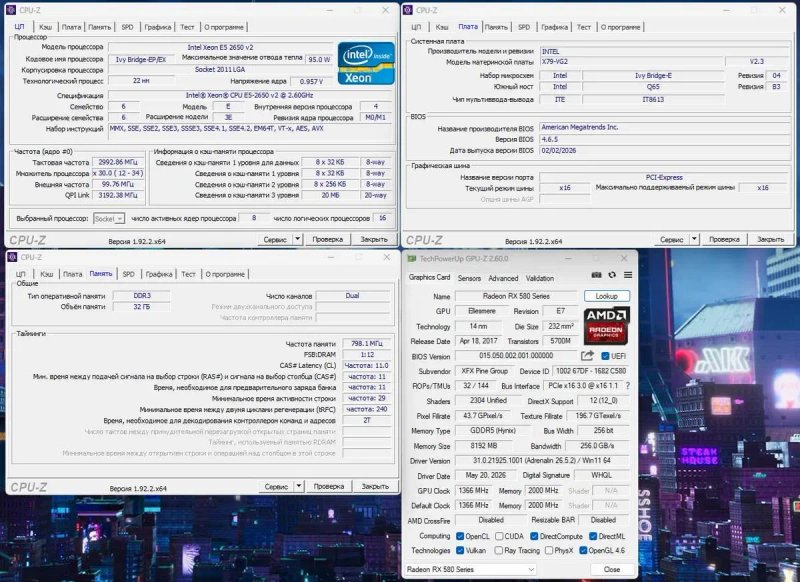Click Закрыть button in CPU window
Viewport: 800px width, 582px height.
[x=373, y=239]
